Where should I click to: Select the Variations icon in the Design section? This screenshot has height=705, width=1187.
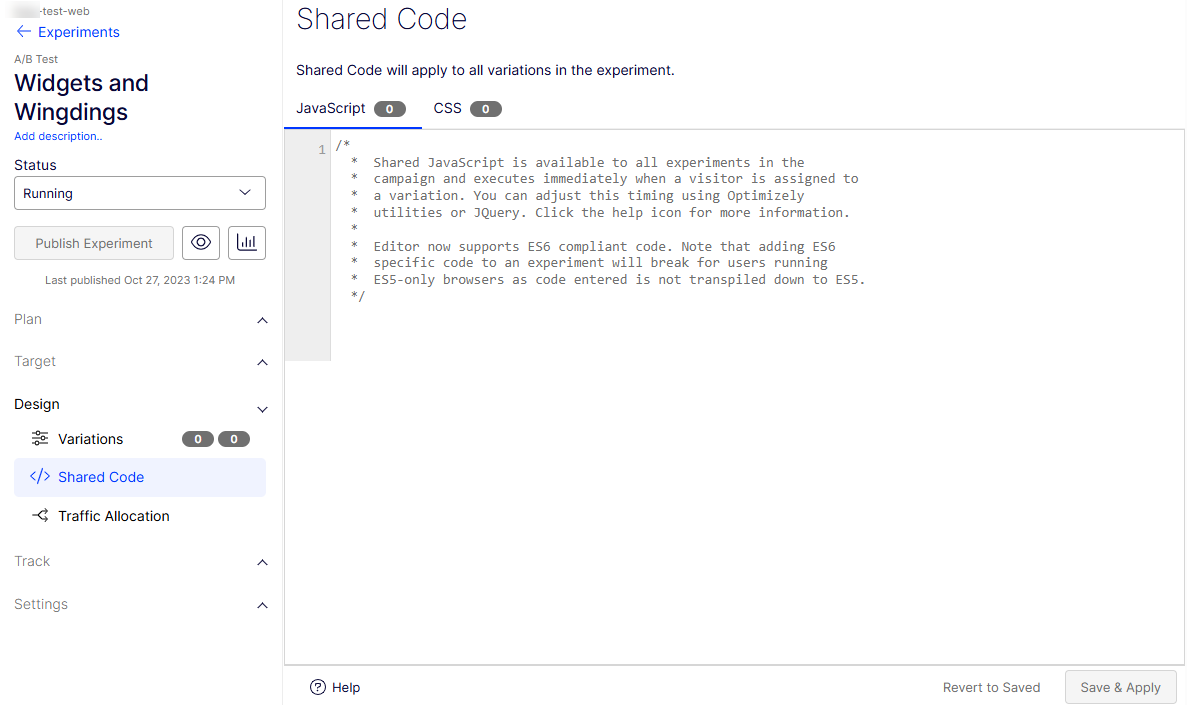(39, 438)
